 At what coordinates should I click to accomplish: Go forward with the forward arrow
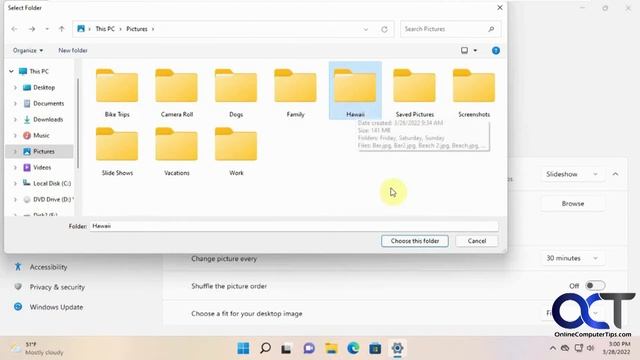(31, 29)
